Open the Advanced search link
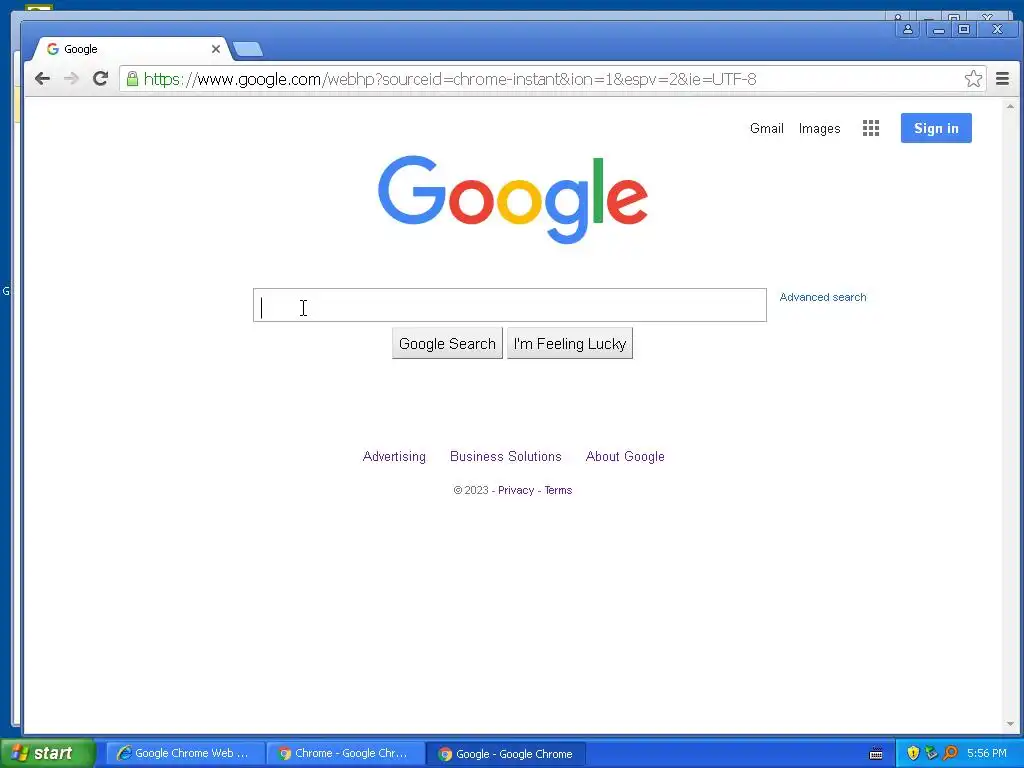 click(823, 297)
